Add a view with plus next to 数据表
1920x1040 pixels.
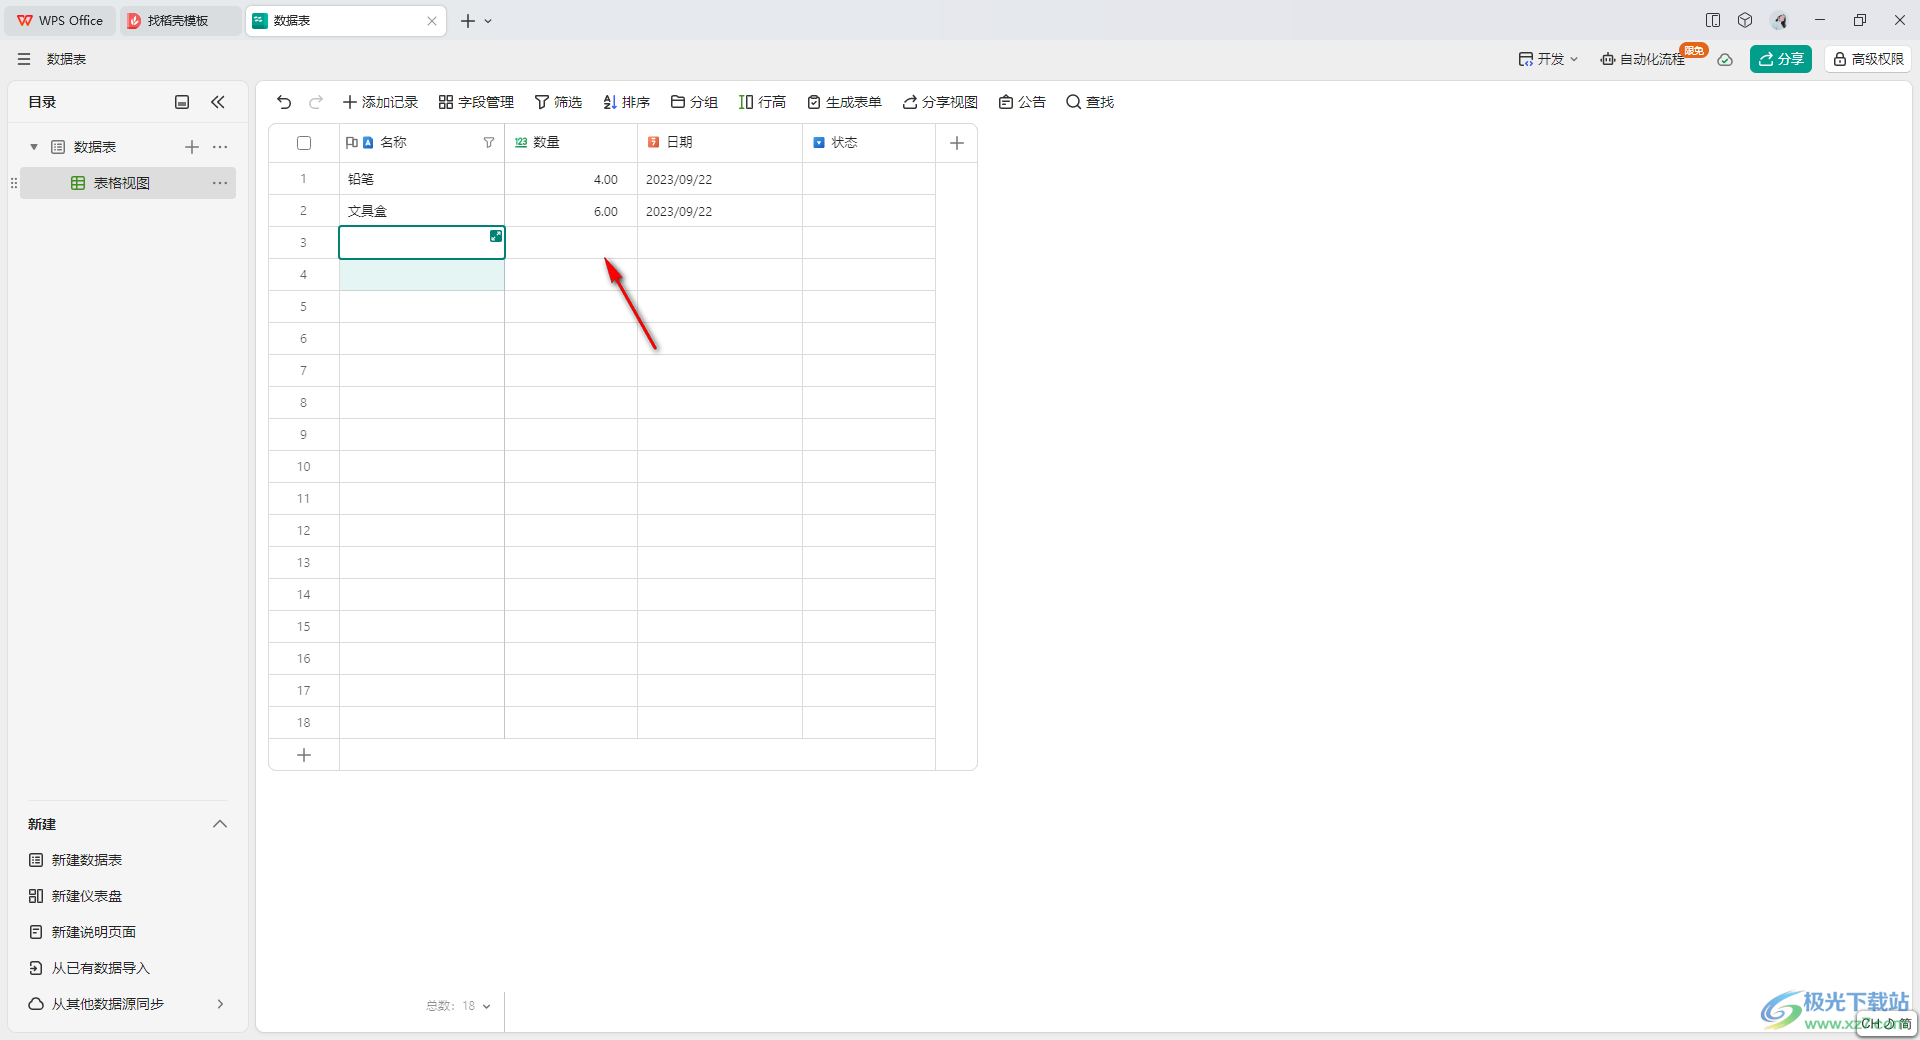(192, 147)
